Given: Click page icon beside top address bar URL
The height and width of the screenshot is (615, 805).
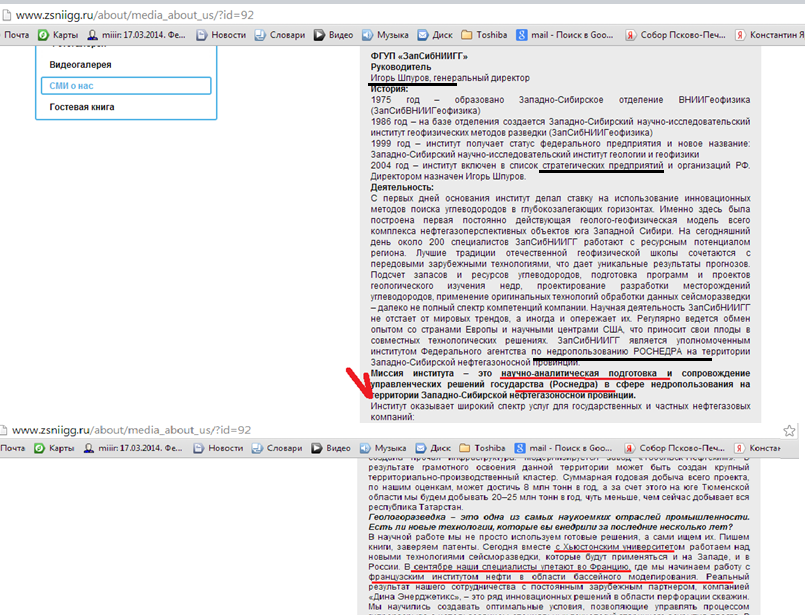Looking at the screenshot, I should [7, 15].
